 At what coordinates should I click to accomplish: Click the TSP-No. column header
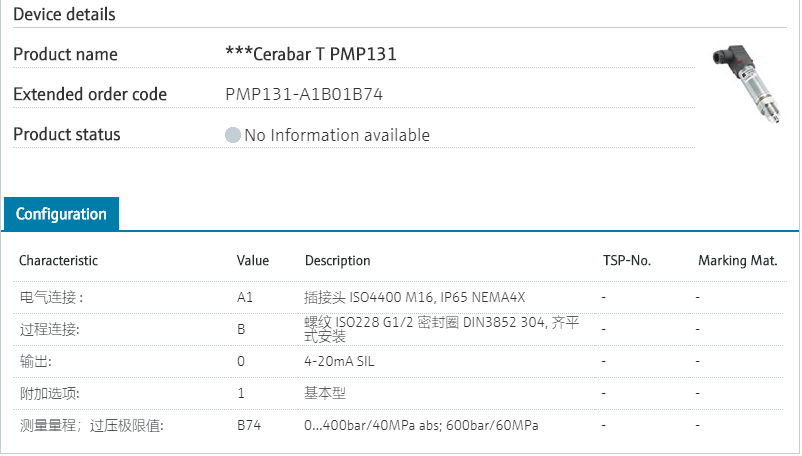[626, 261]
